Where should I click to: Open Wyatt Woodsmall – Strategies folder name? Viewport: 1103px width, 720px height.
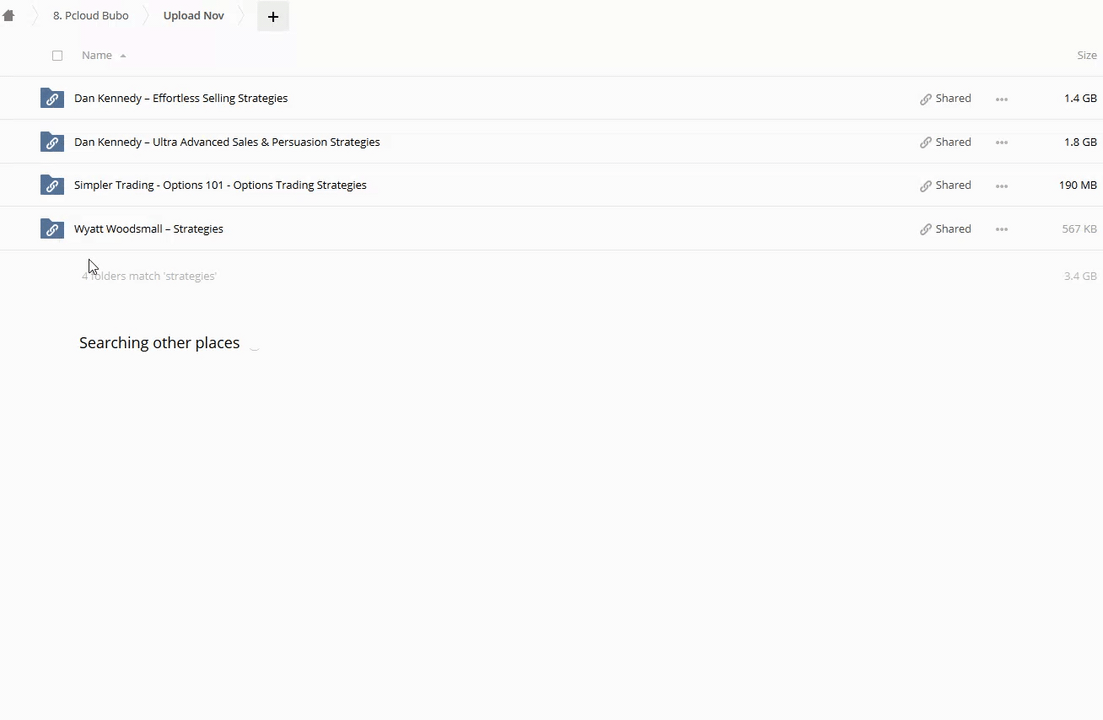[x=148, y=229]
